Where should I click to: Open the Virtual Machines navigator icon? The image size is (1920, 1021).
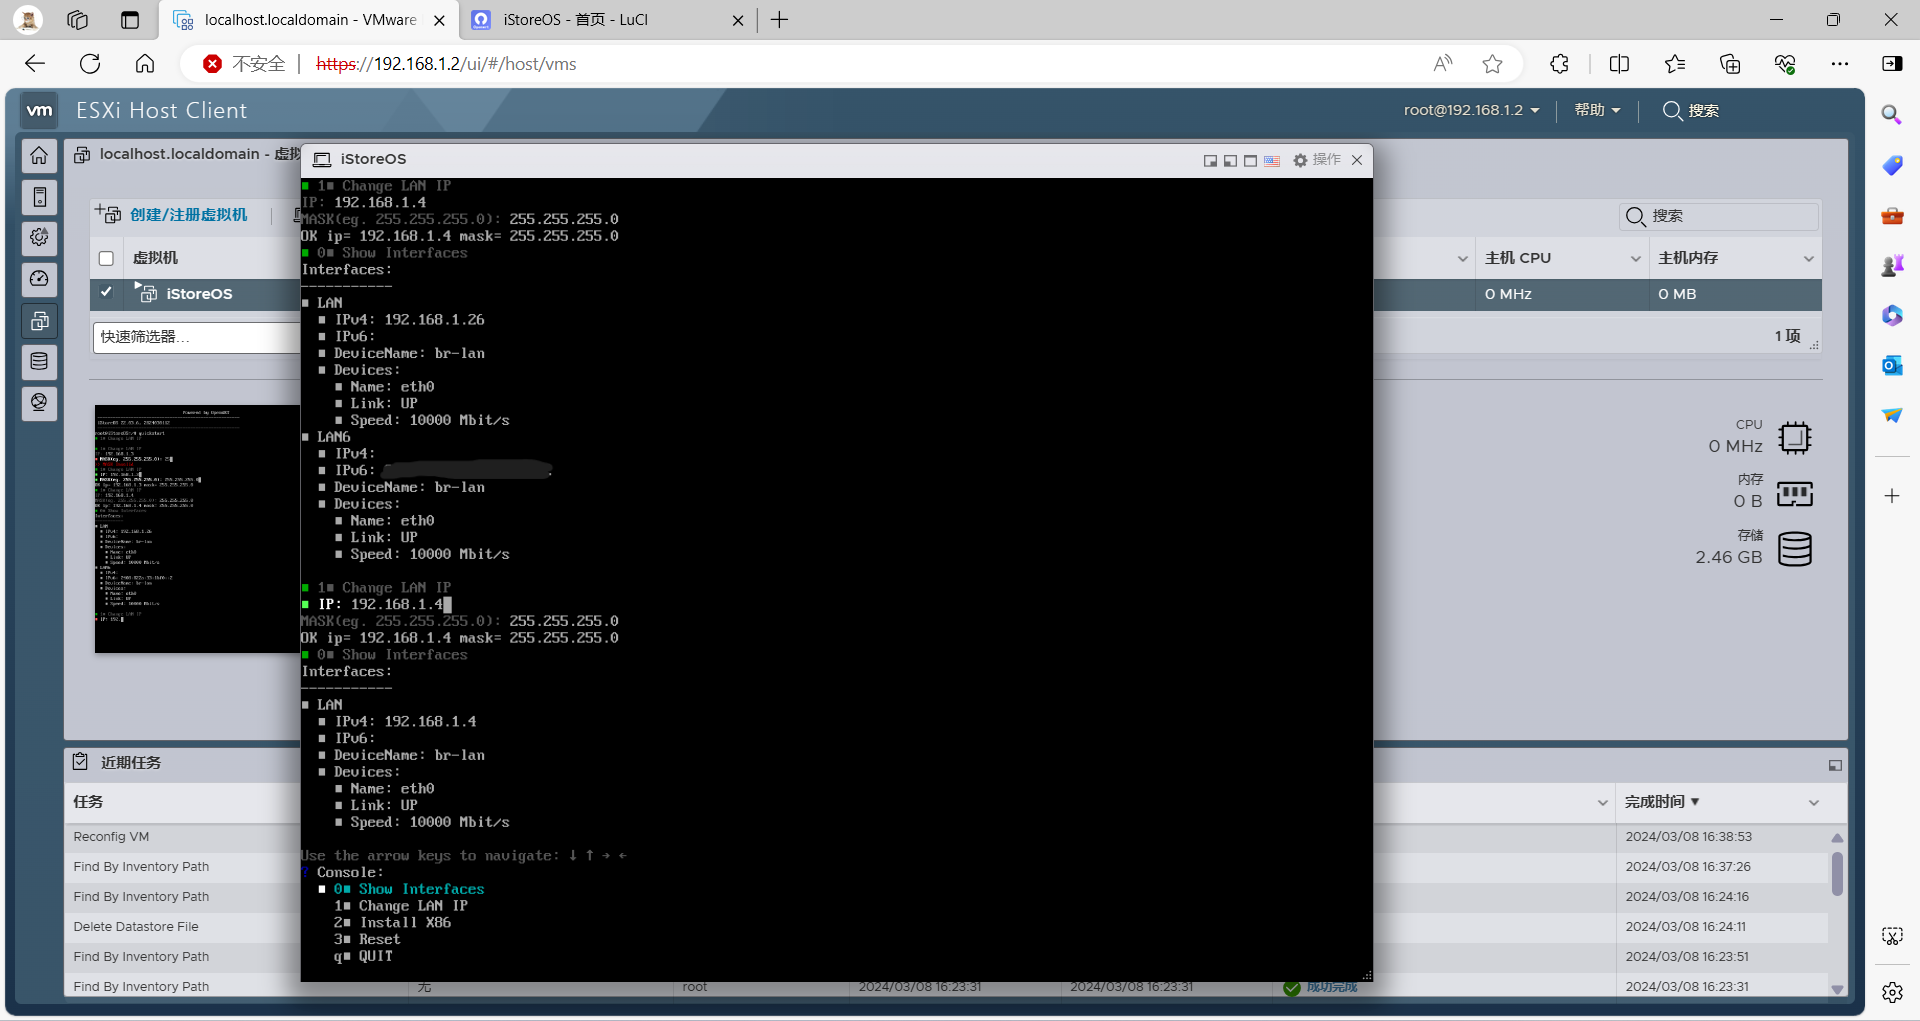click(39, 321)
